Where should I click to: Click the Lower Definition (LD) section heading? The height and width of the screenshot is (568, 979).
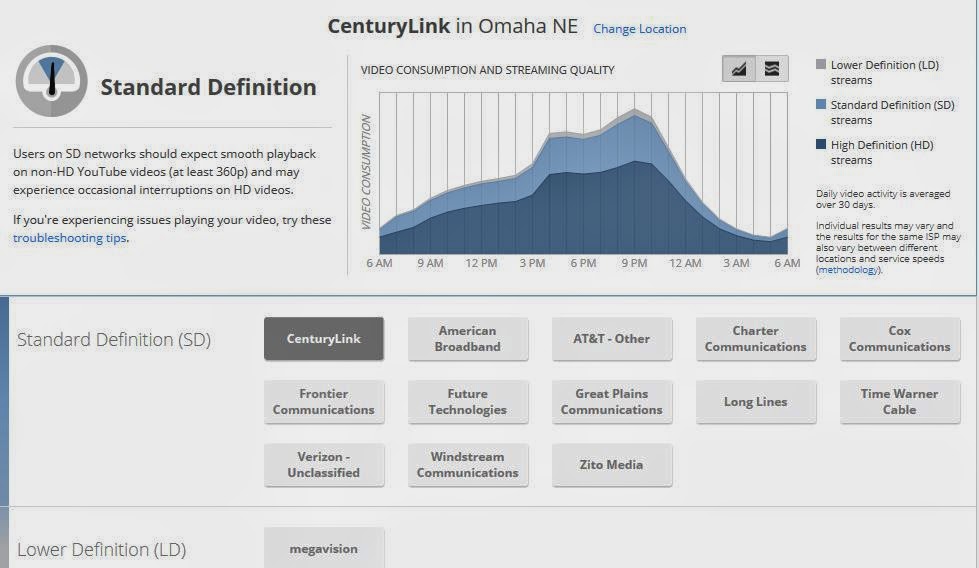click(x=102, y=550)
